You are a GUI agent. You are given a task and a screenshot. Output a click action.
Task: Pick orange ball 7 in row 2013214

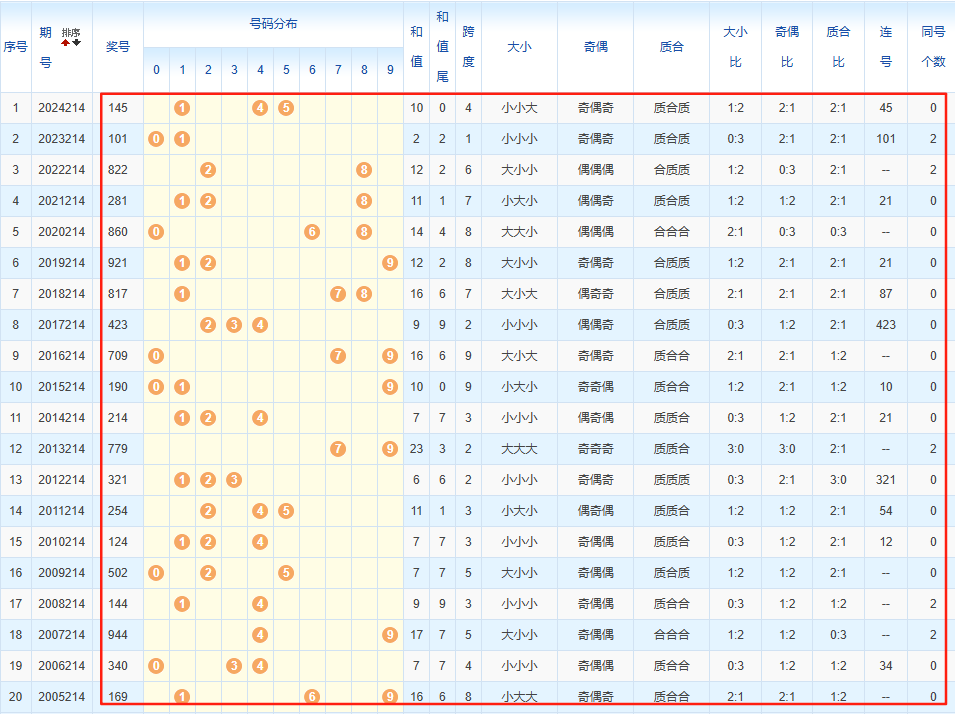[x=338, y=449]
